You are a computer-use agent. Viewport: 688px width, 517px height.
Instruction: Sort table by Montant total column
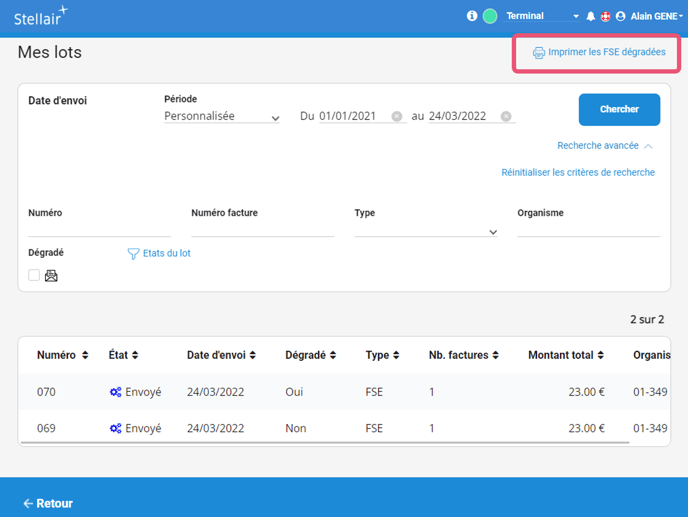click(x=566, y=355)
